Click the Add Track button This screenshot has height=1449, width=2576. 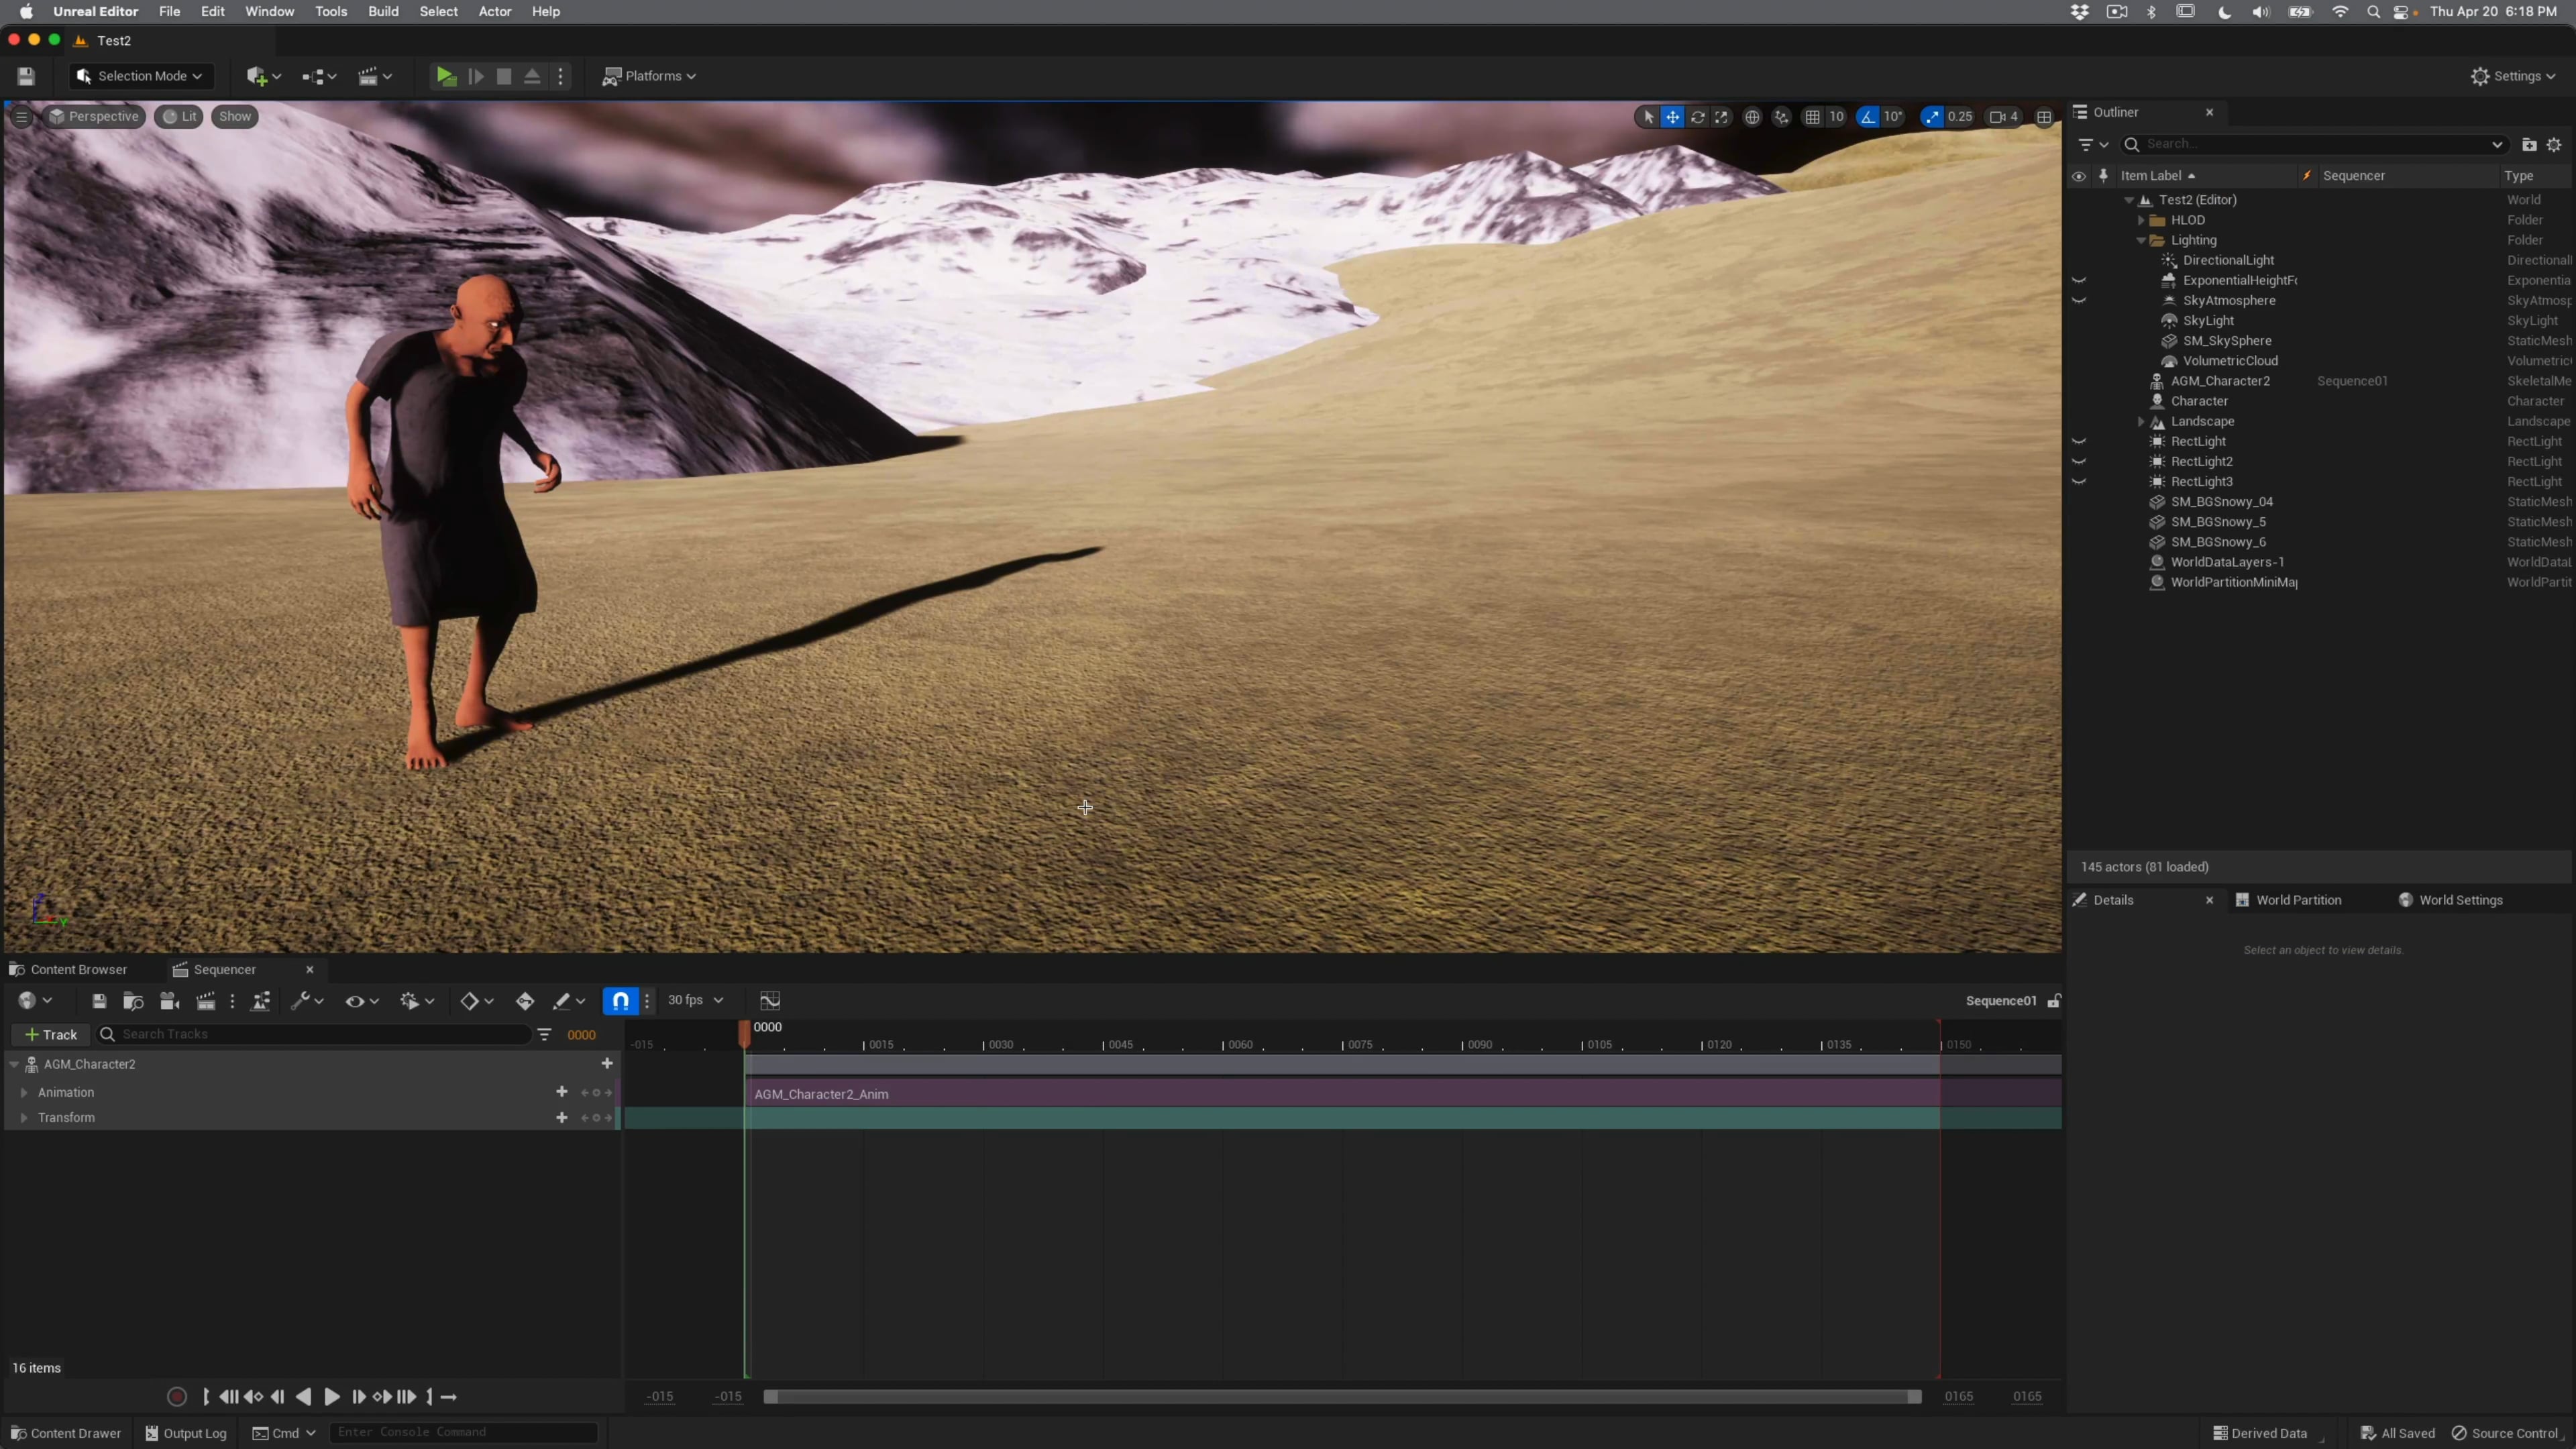click(51, 1035)
